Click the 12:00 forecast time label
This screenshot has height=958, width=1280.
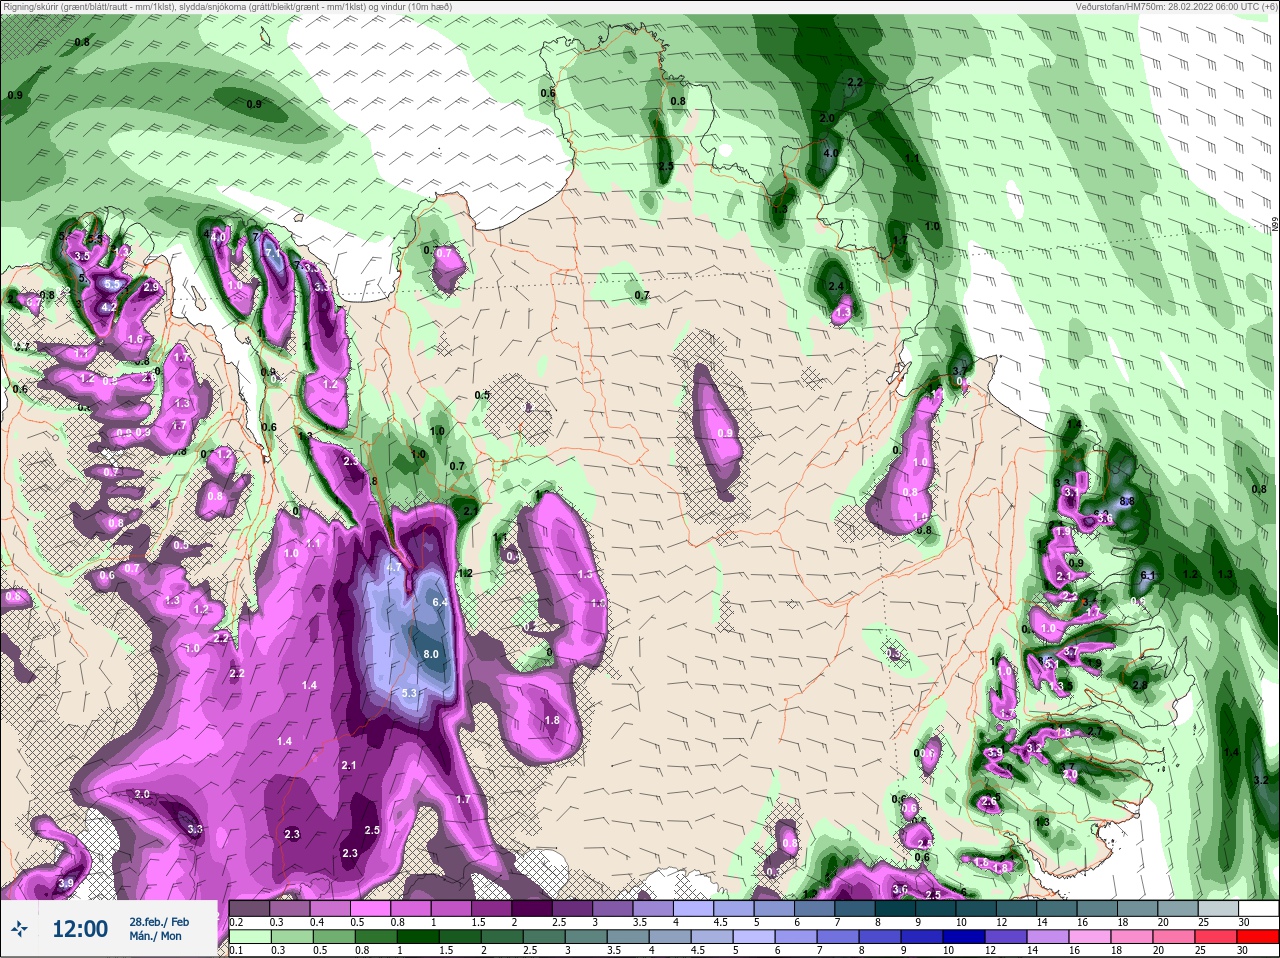tap(80, 929)
